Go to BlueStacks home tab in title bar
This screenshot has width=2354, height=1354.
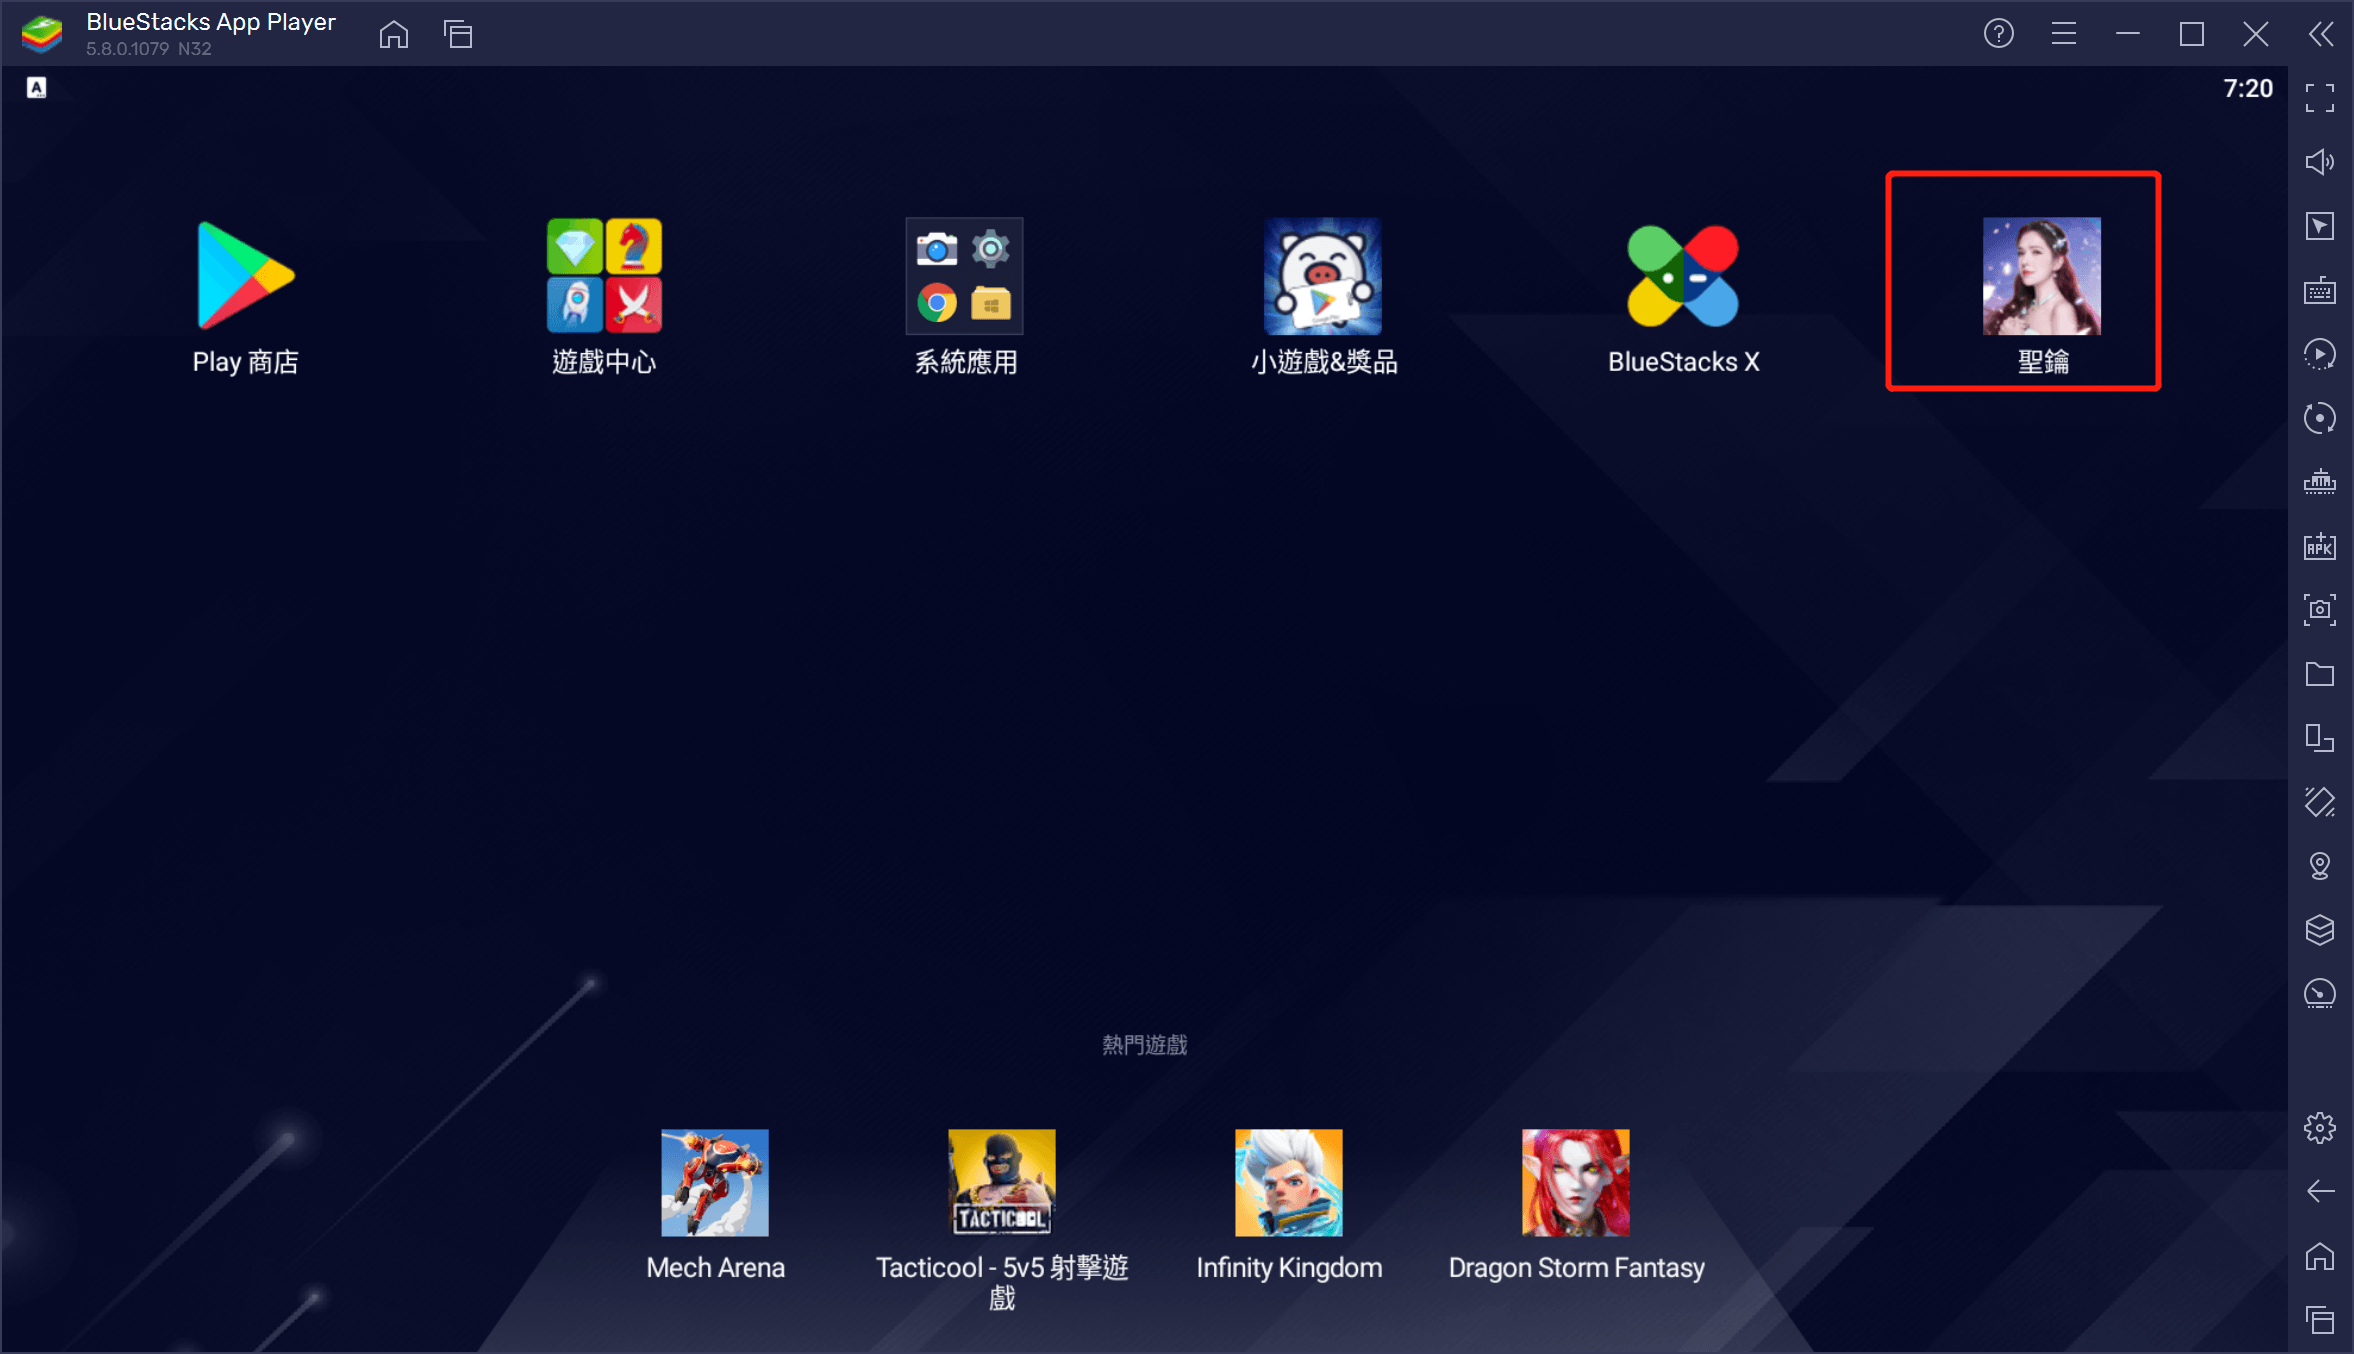(394, 34)
